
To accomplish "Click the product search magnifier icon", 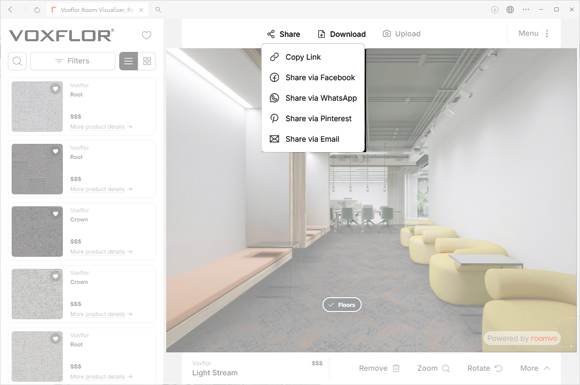I will 17,61.
